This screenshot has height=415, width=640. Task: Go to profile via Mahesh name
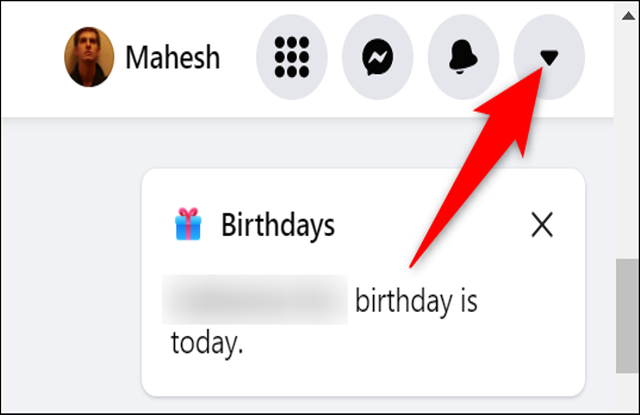point(173,58)
